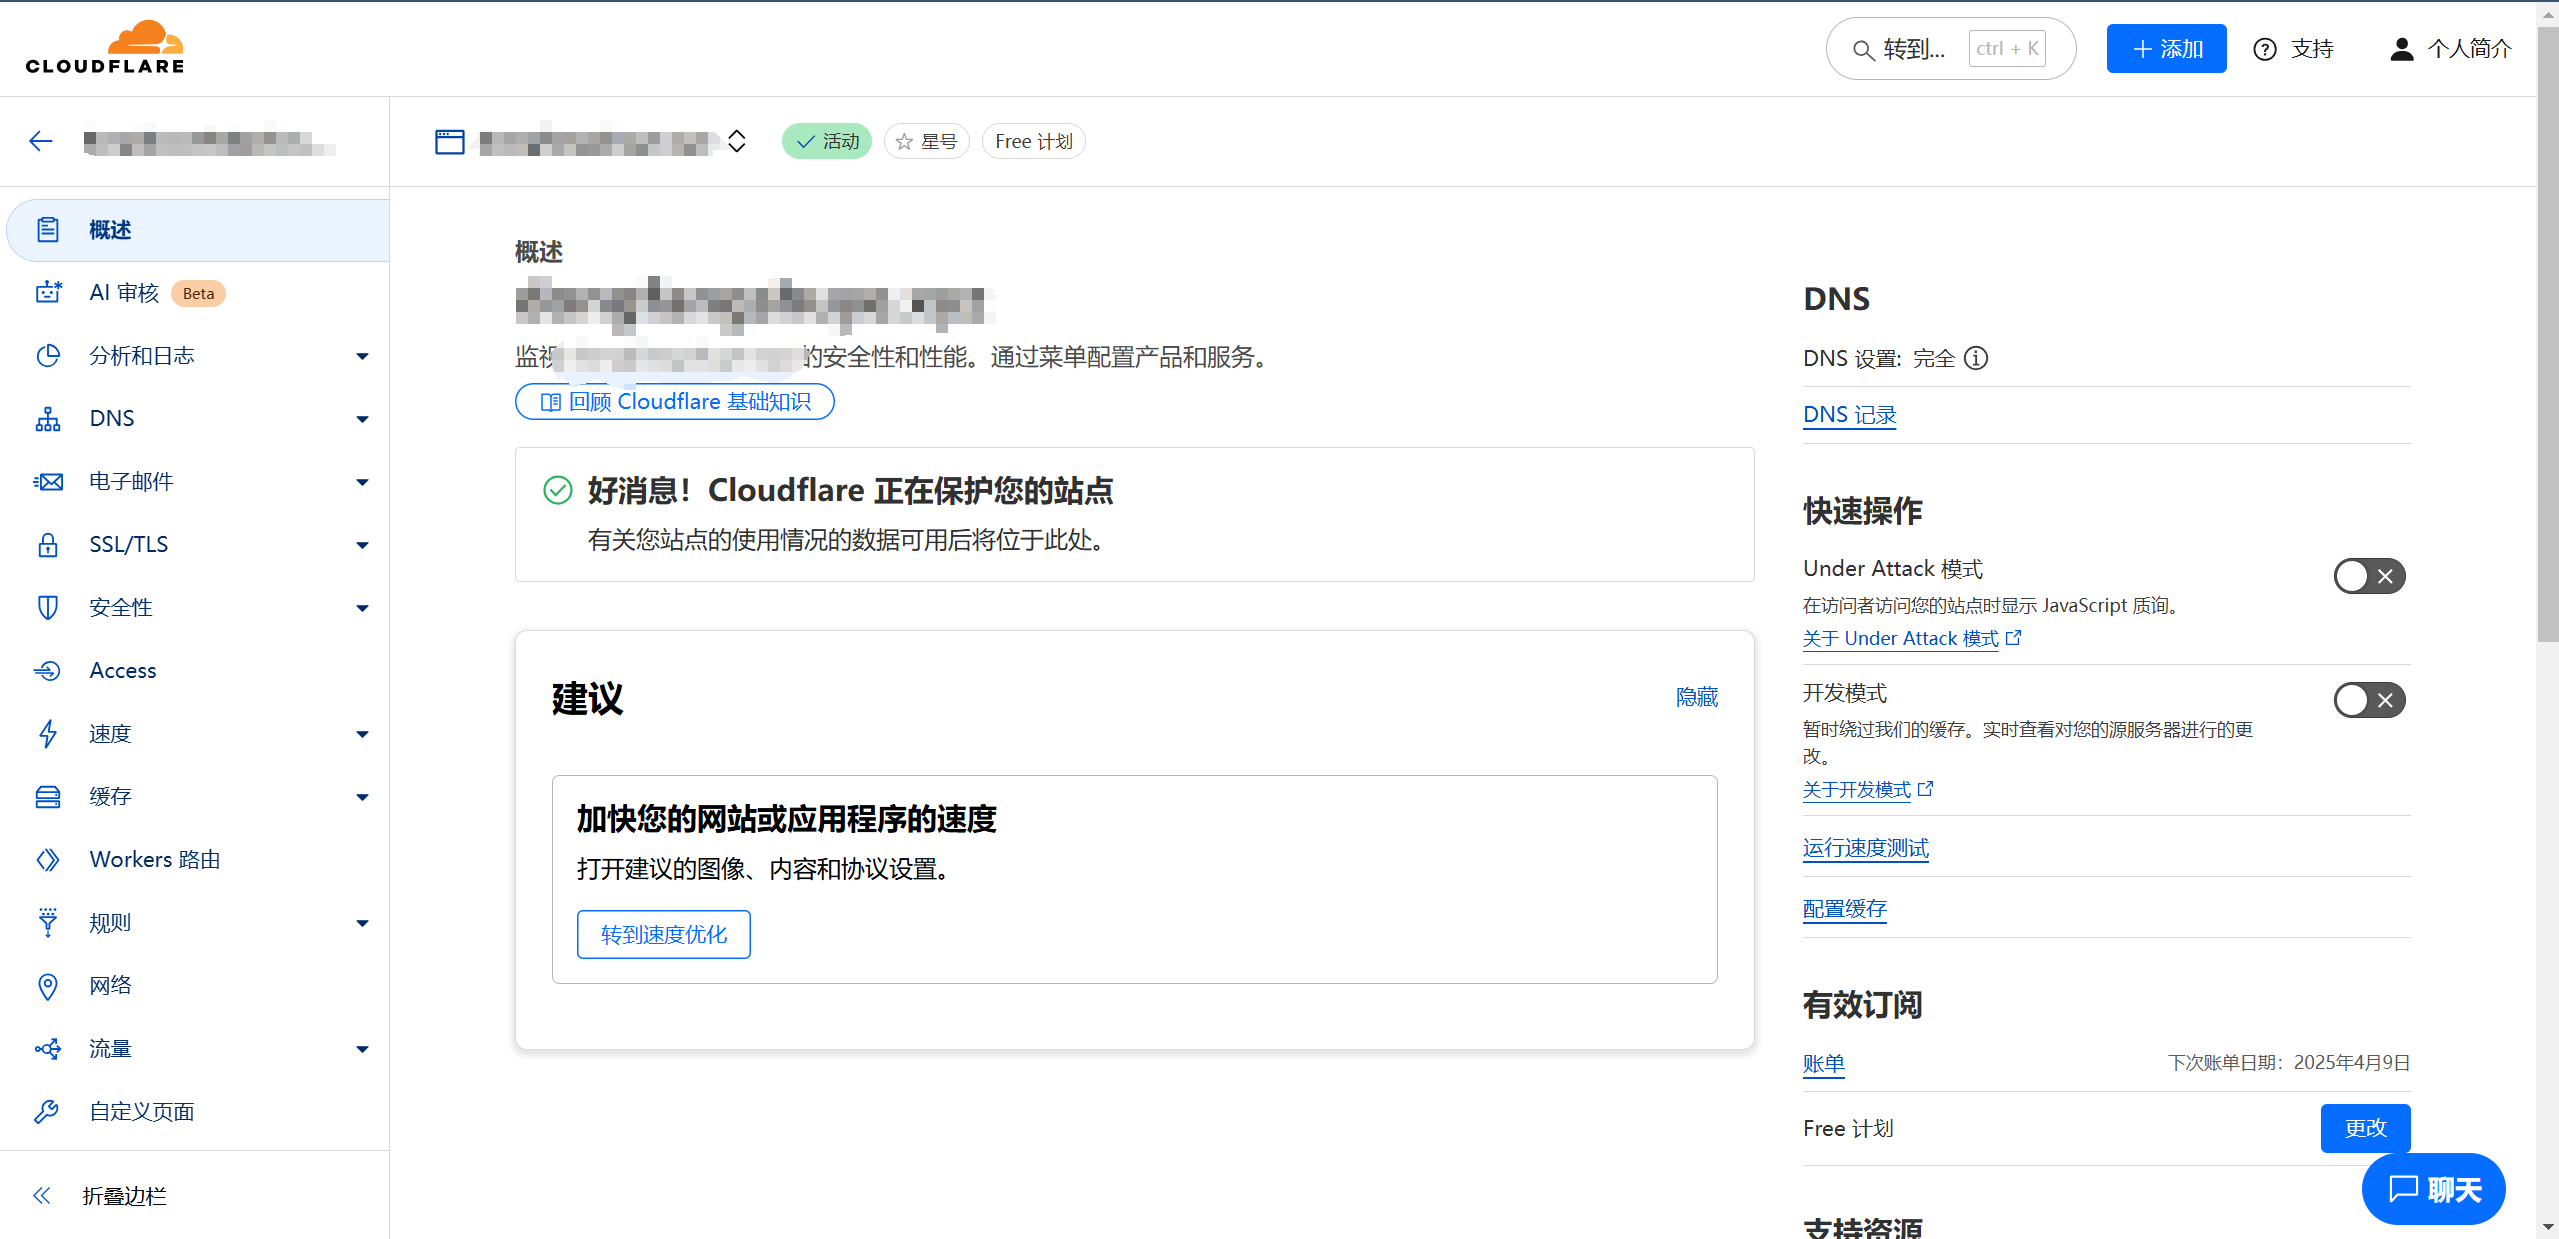
Task: Open the 自定义页面 sidebar item
Action: coord(198,1112)
